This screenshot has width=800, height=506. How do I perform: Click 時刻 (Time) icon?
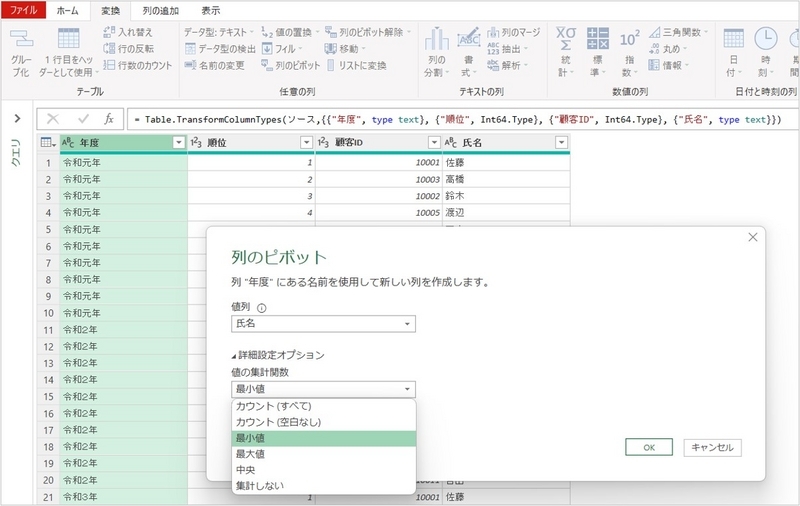765,39
